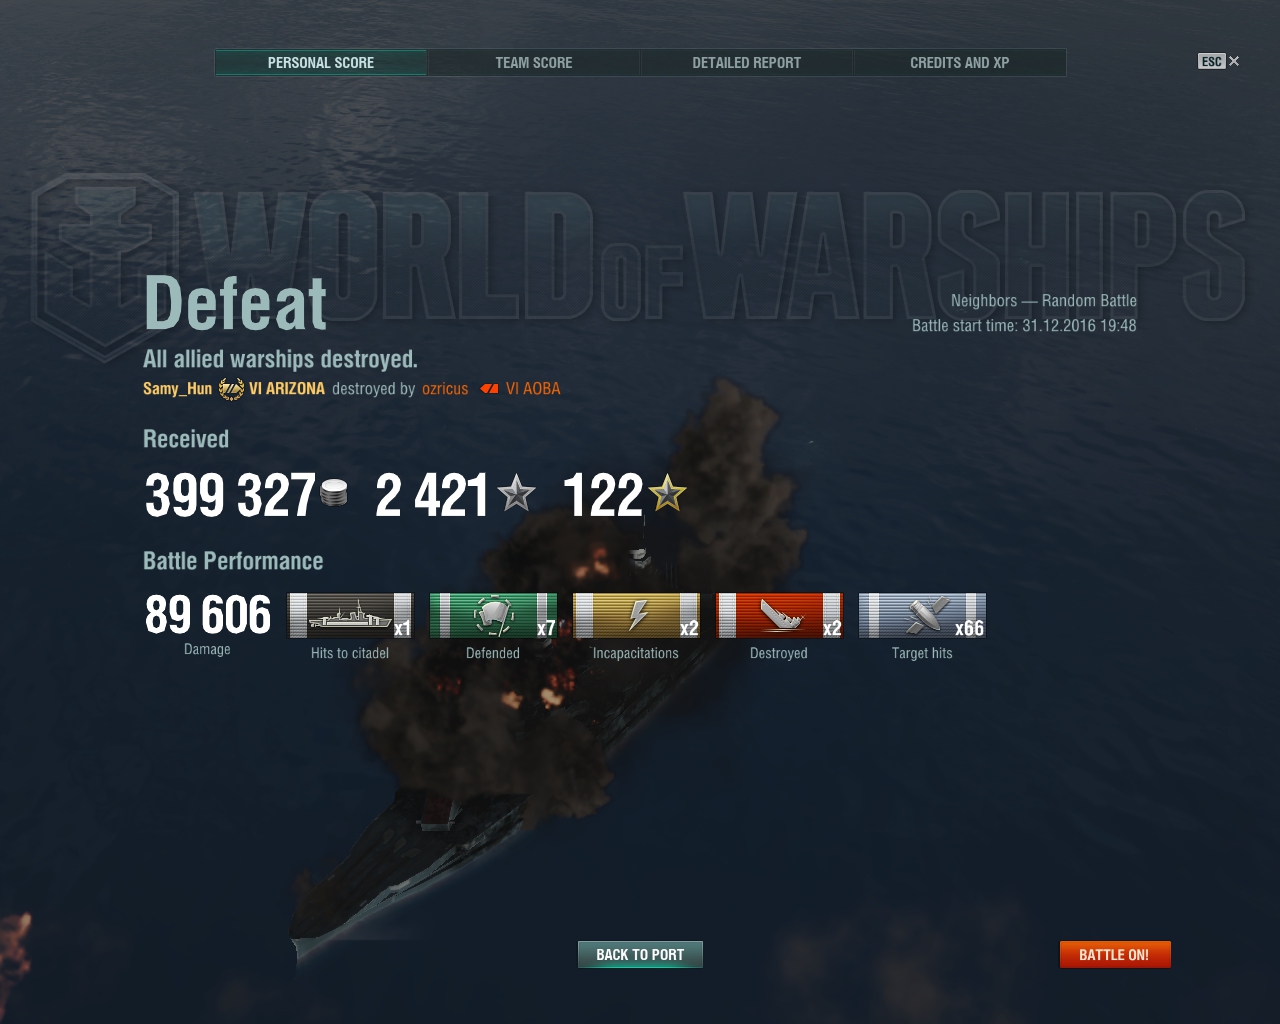Click the Target hits ribbon icon
Viewport: 1280px width, 1024px height.
(922, 615)
